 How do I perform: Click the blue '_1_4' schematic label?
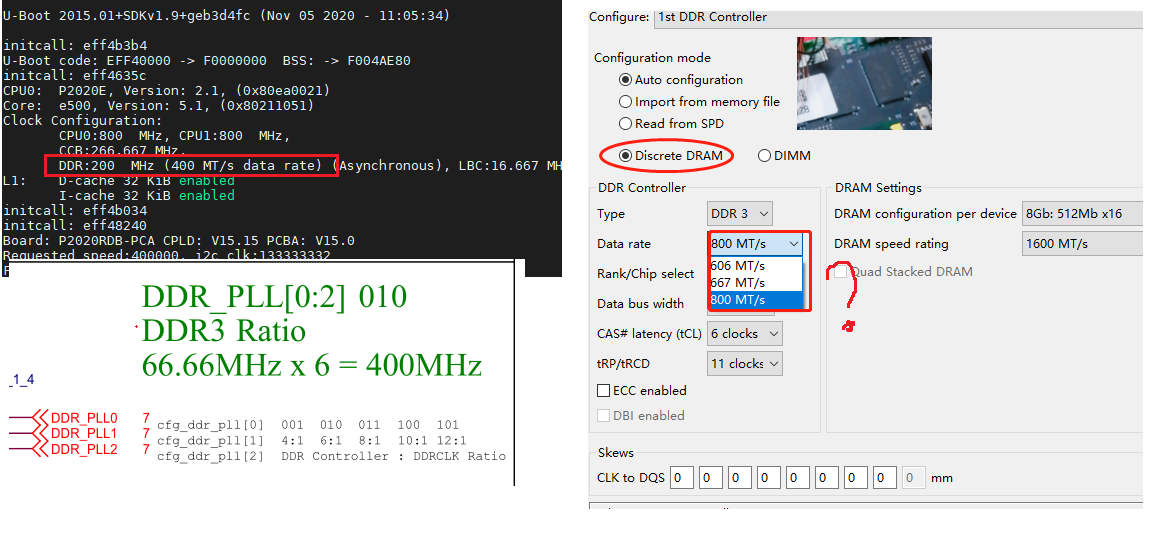pos(21,380)
